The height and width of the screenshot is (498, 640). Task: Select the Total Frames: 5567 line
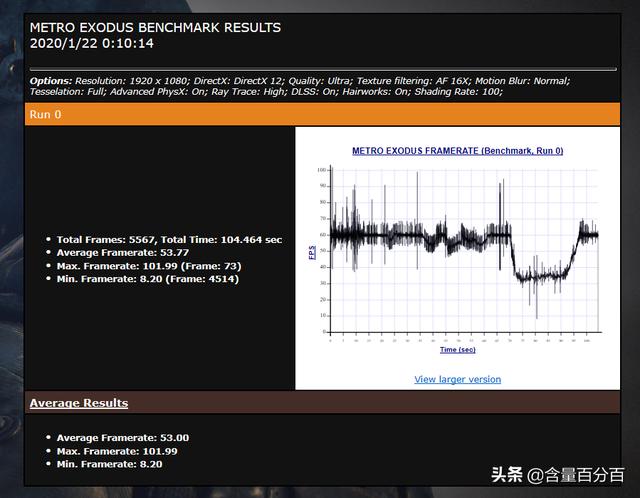tap(169, 240)
